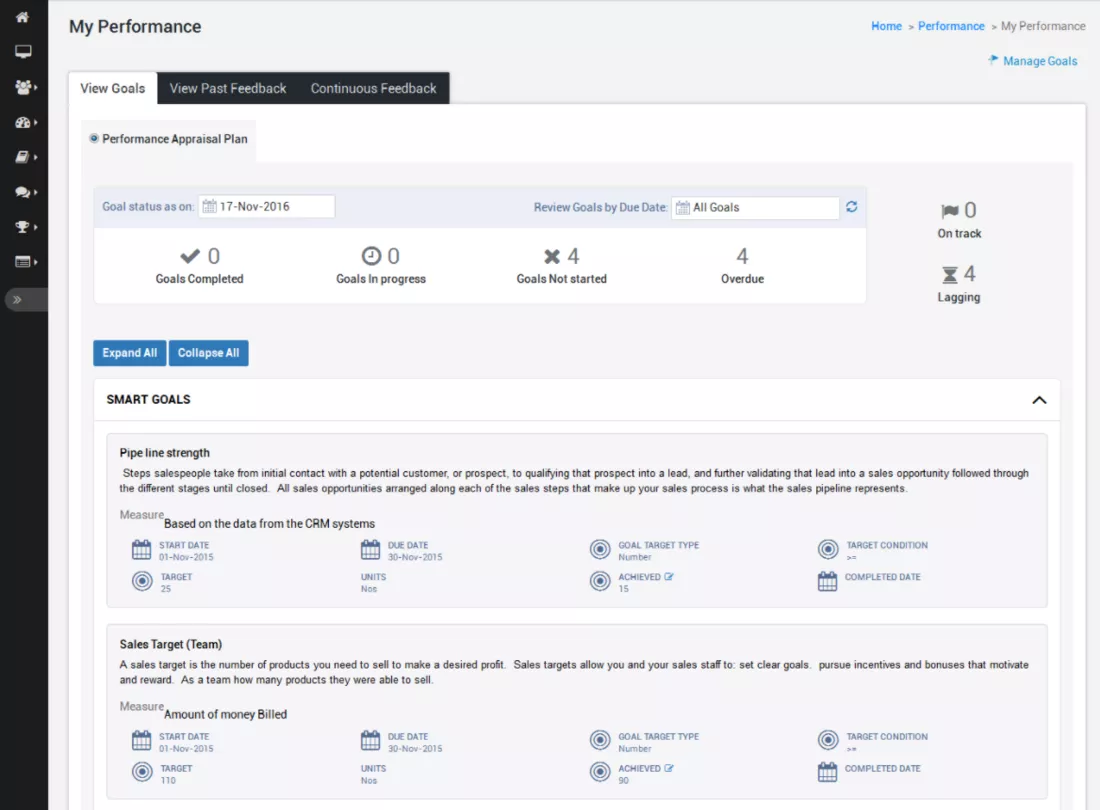This screenshot has height=810, width=1100.
Task: Open the Manage Goals link
Action: (x=1033, y=61)
